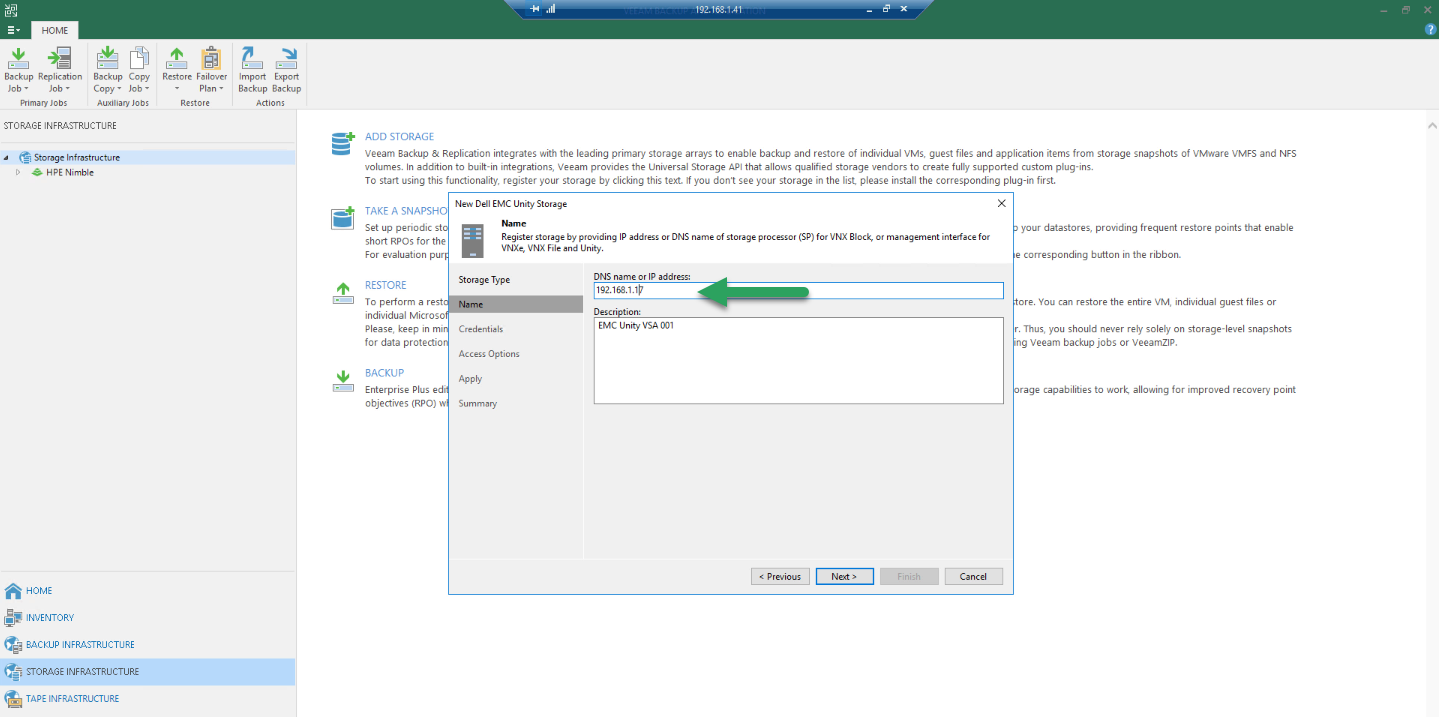Select Storage Infrastructure tree item
The height and width of the screenshot is (717, 1439).
pyautogui.click(x=77, y=157)
